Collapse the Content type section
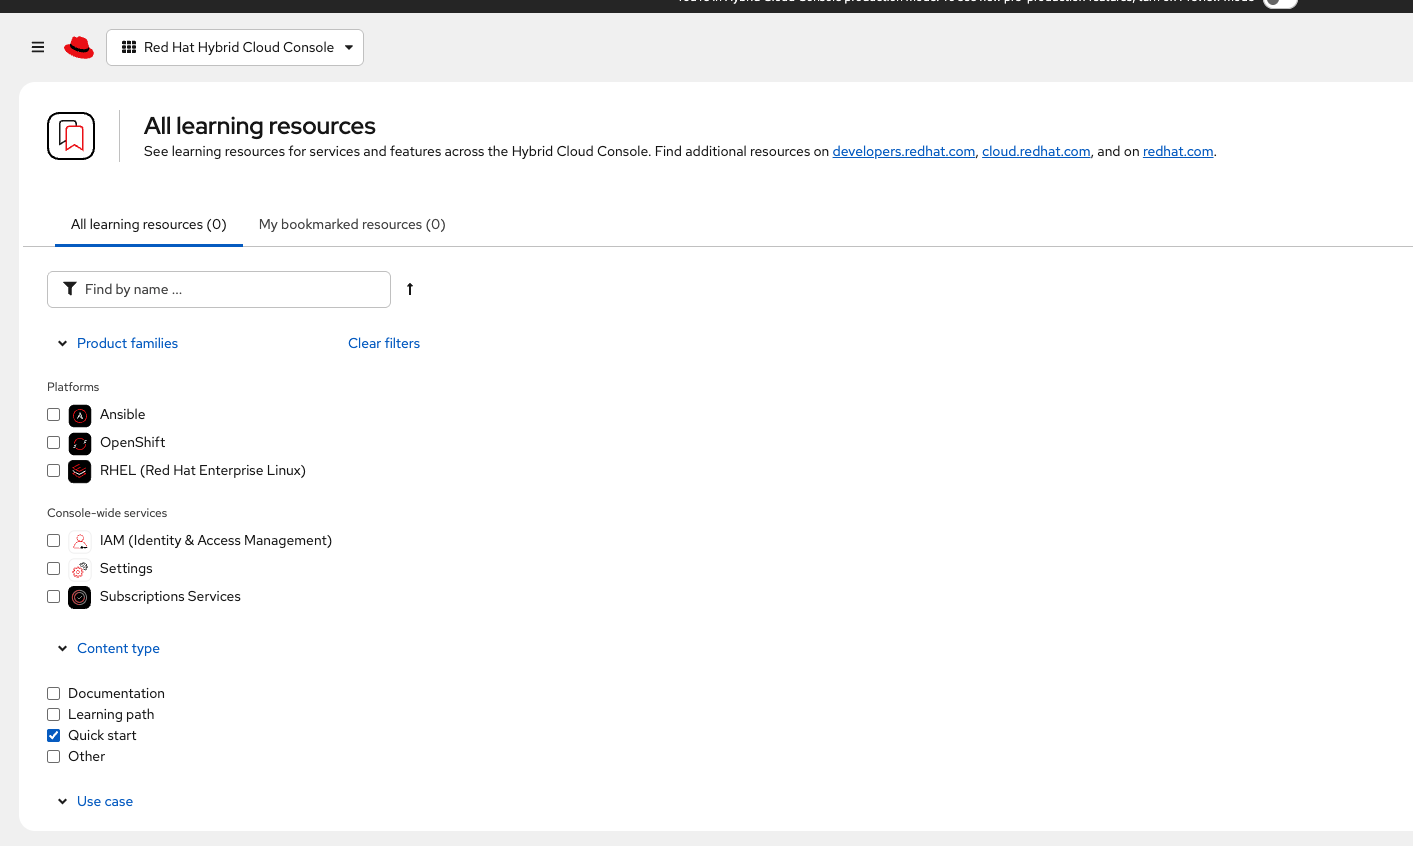The image size is (1413, 846). pyautogui.click(x=109, y=648)
